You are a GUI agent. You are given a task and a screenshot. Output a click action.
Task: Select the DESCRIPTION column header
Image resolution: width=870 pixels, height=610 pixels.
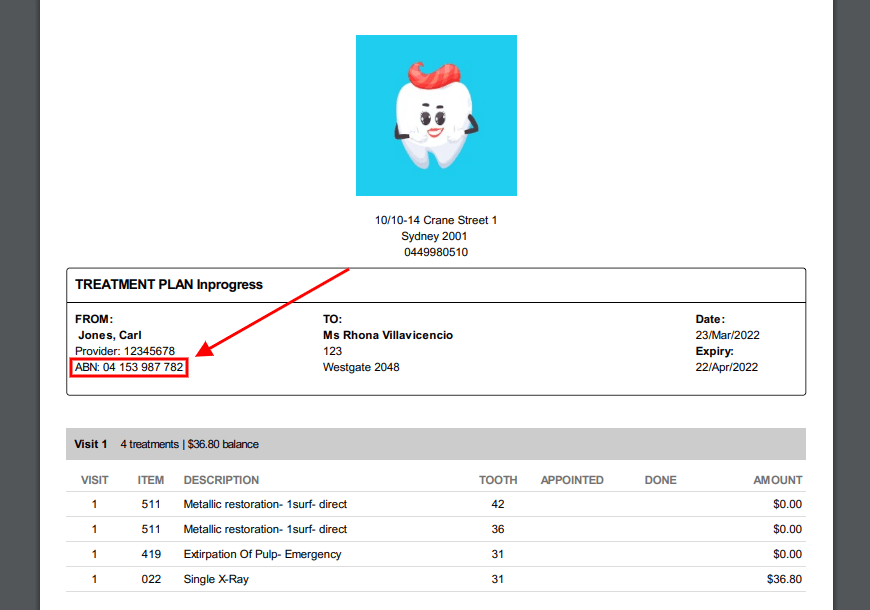pos(221,480)
